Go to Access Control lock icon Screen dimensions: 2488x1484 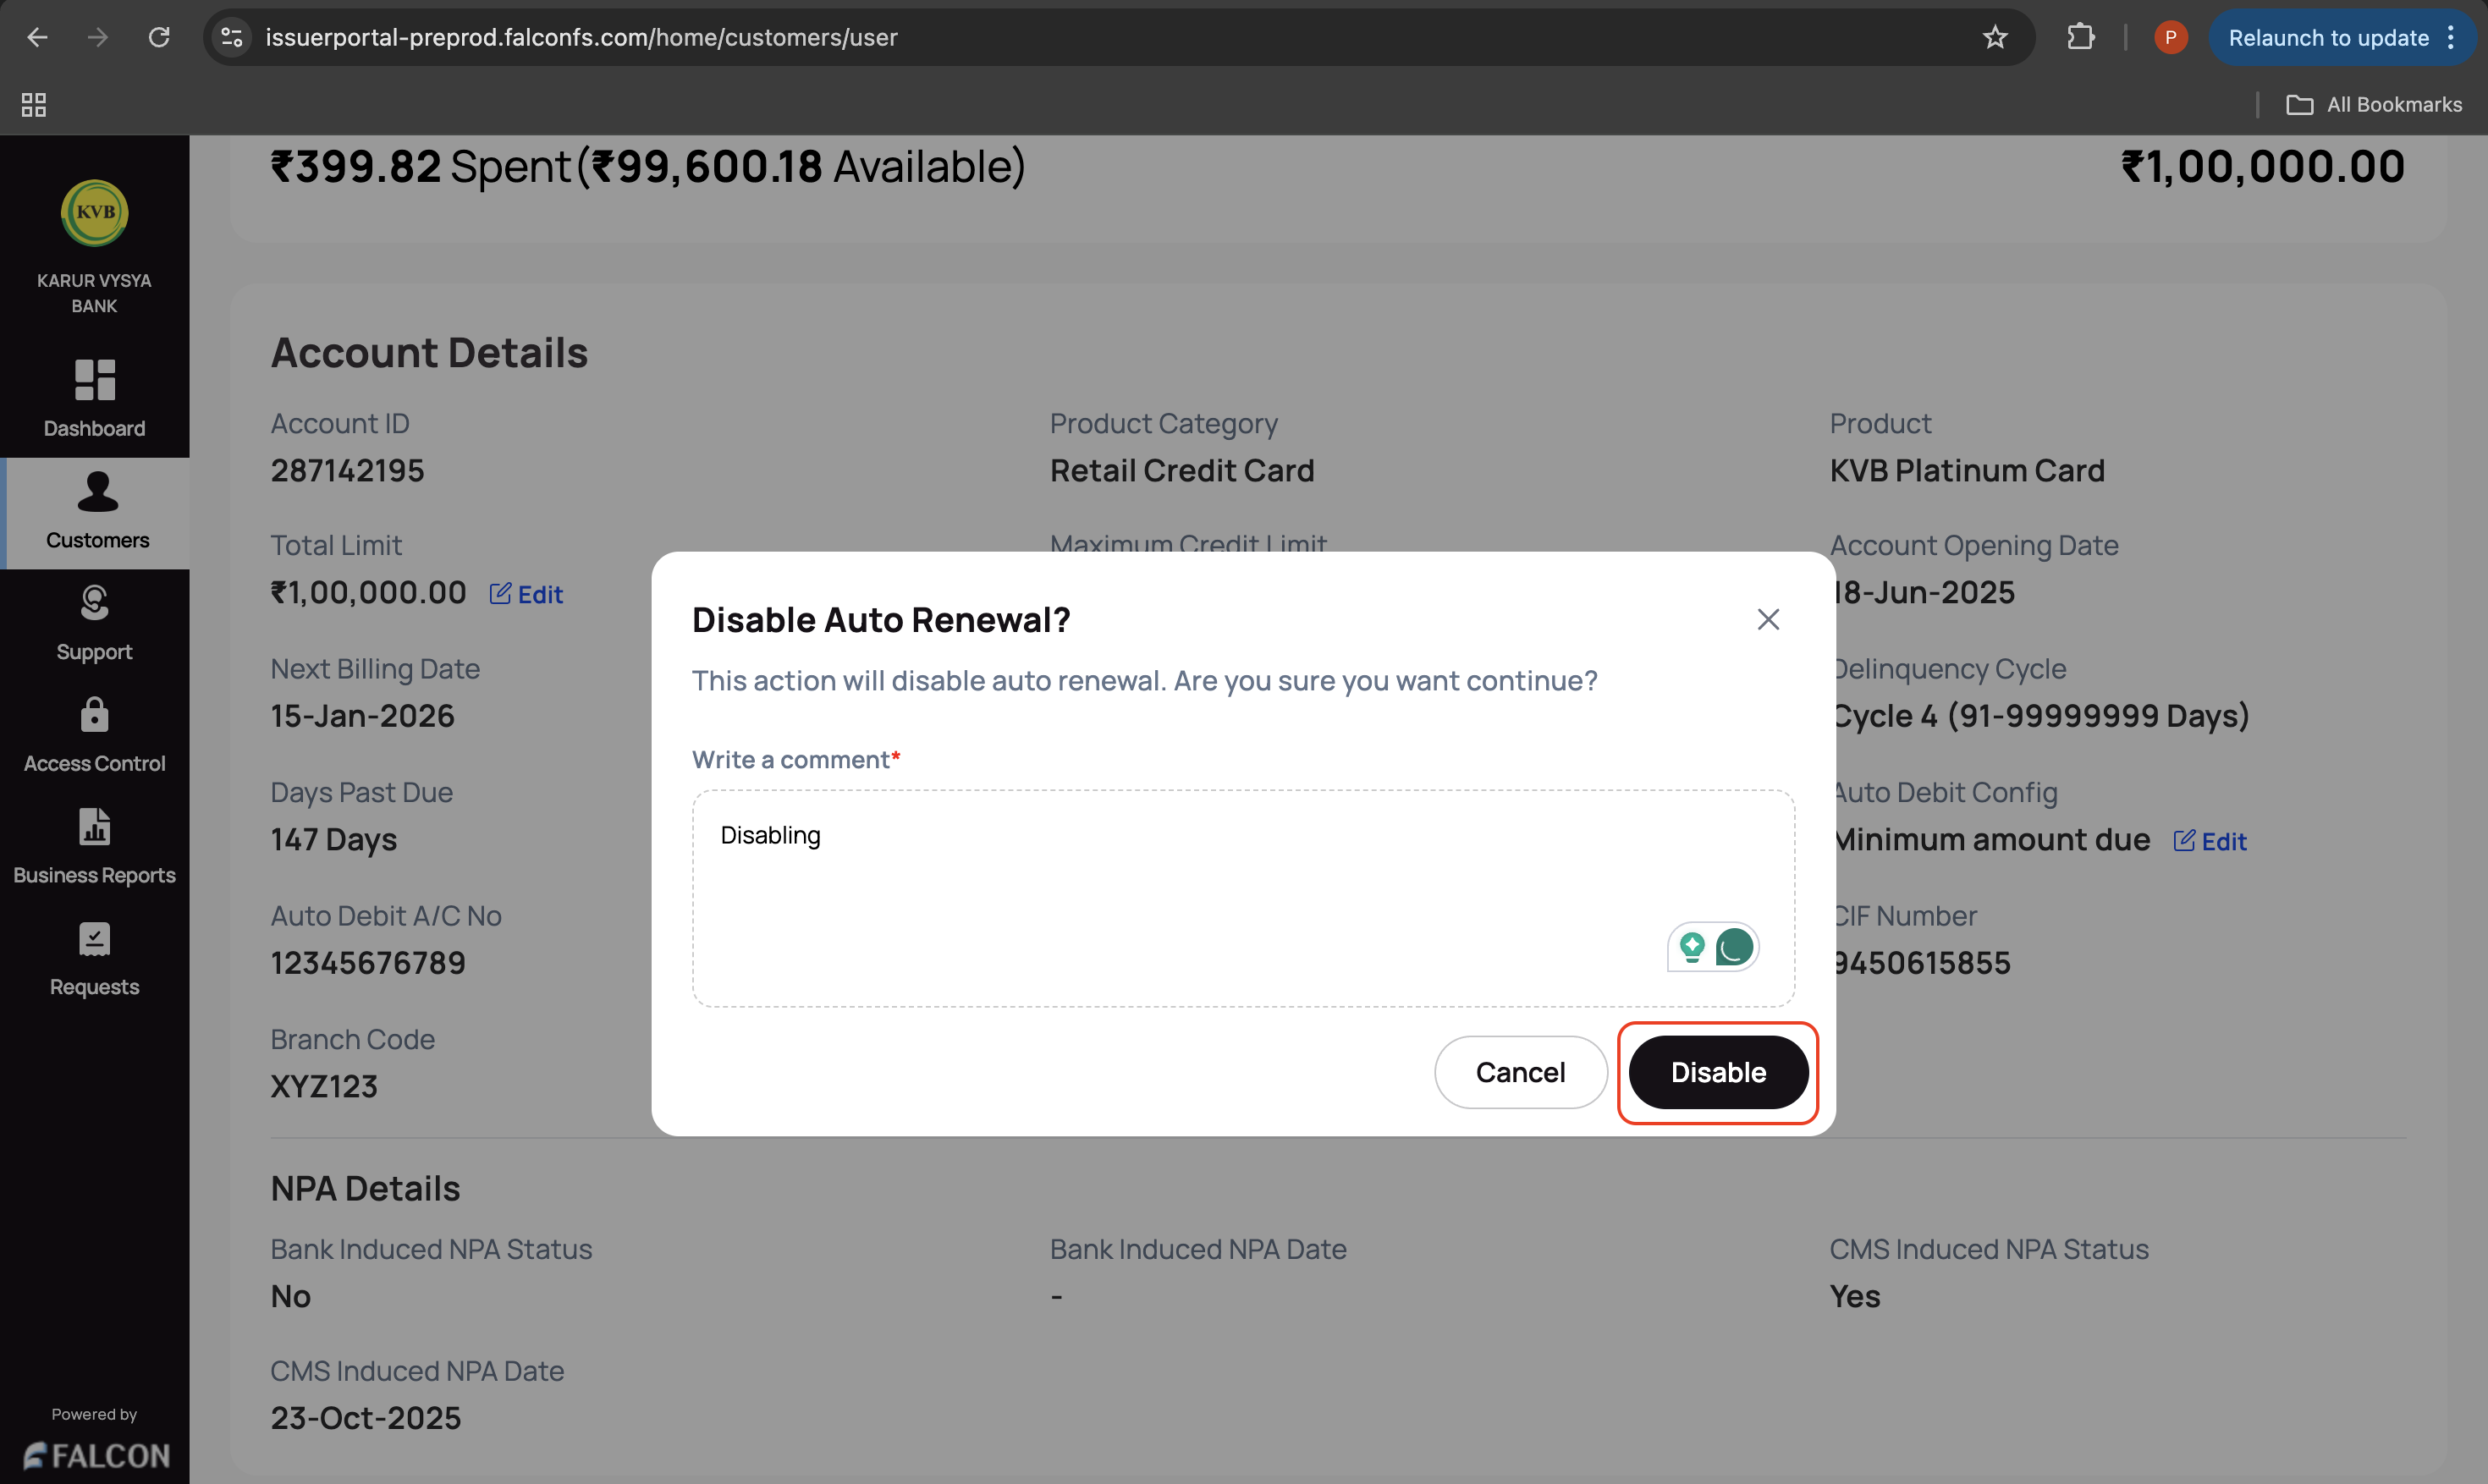(95, 715)
